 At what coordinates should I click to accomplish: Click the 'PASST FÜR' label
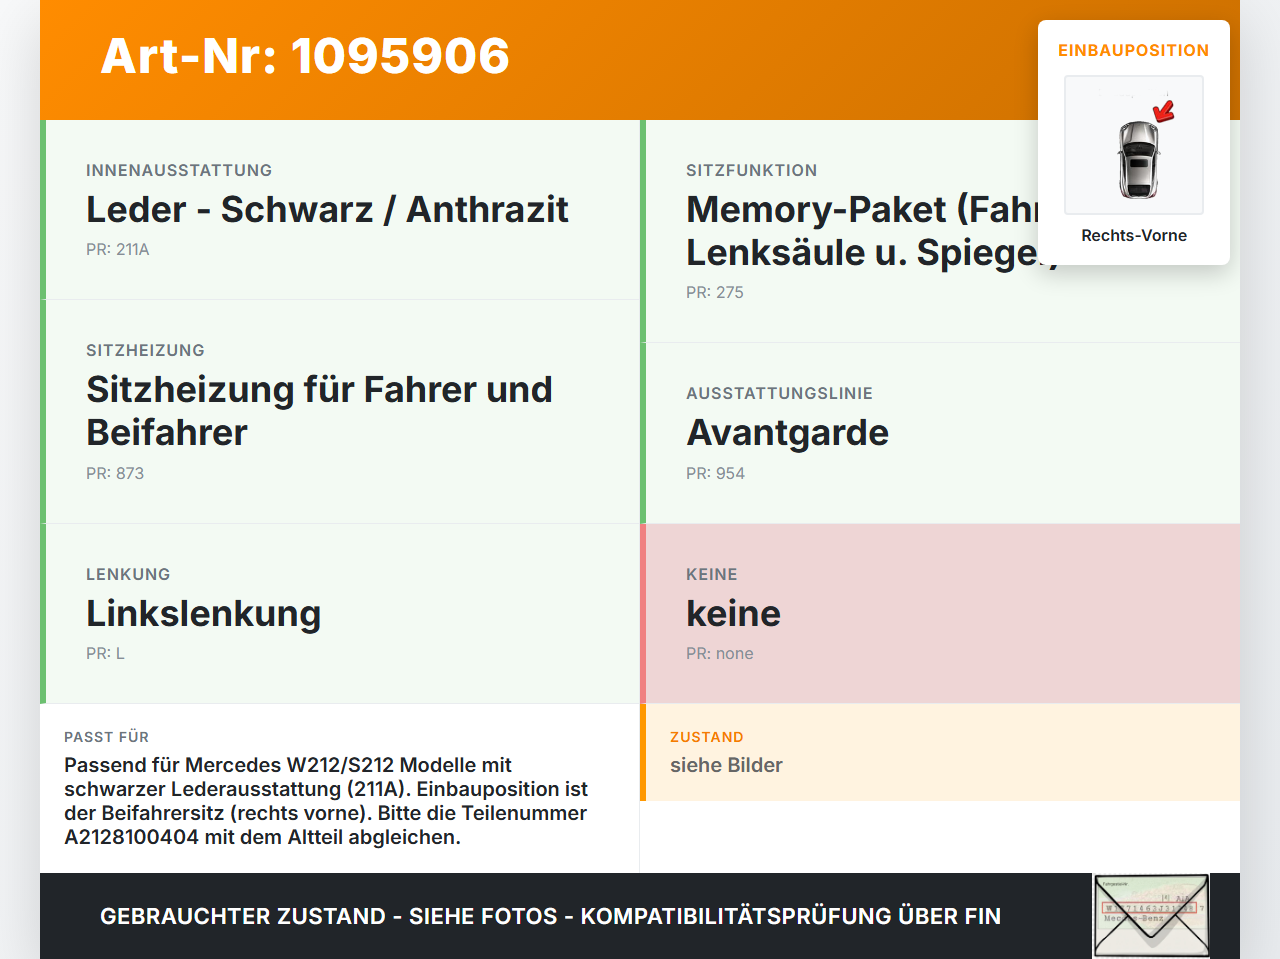(106, 737)
